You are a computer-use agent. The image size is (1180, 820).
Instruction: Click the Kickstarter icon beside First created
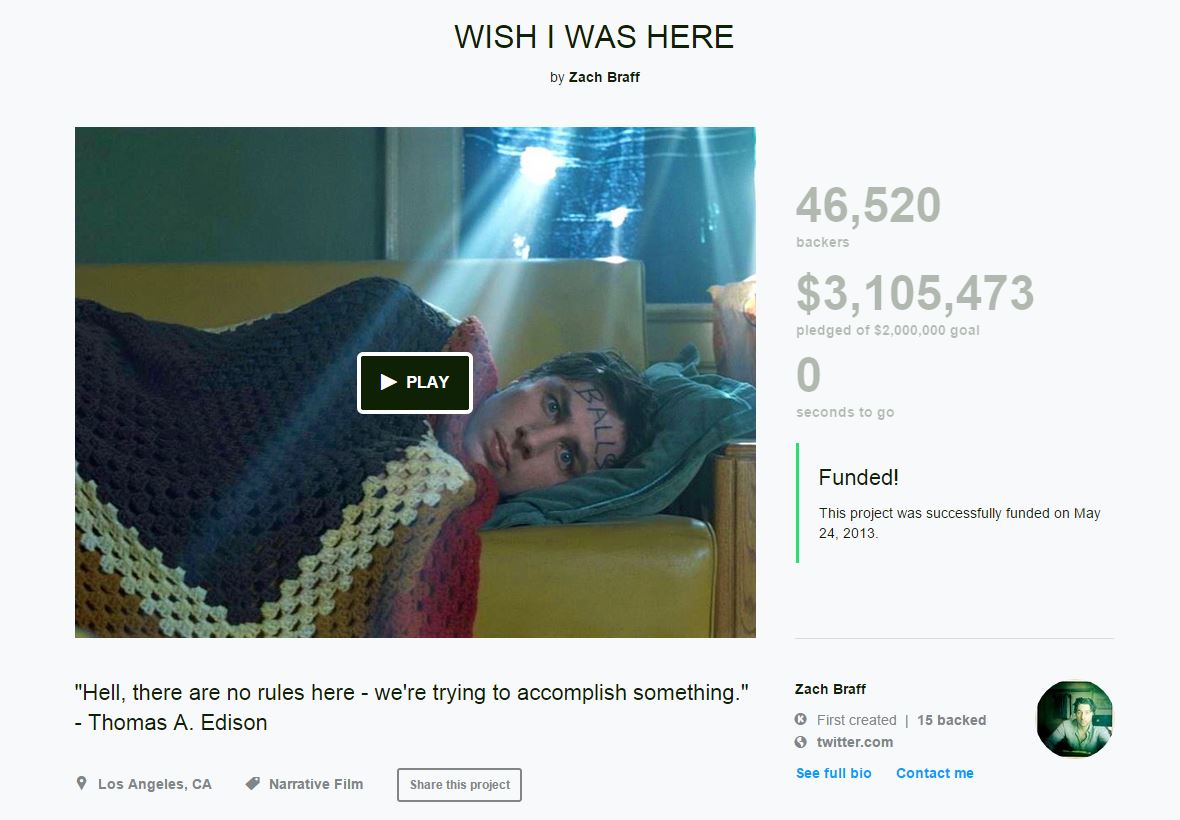[x=801, y=719]
